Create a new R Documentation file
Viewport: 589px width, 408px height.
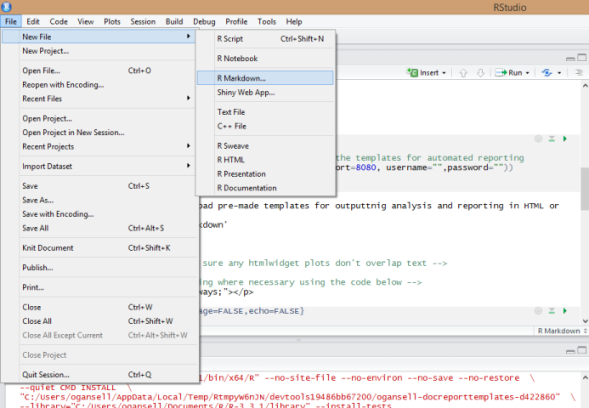[265, 188]
